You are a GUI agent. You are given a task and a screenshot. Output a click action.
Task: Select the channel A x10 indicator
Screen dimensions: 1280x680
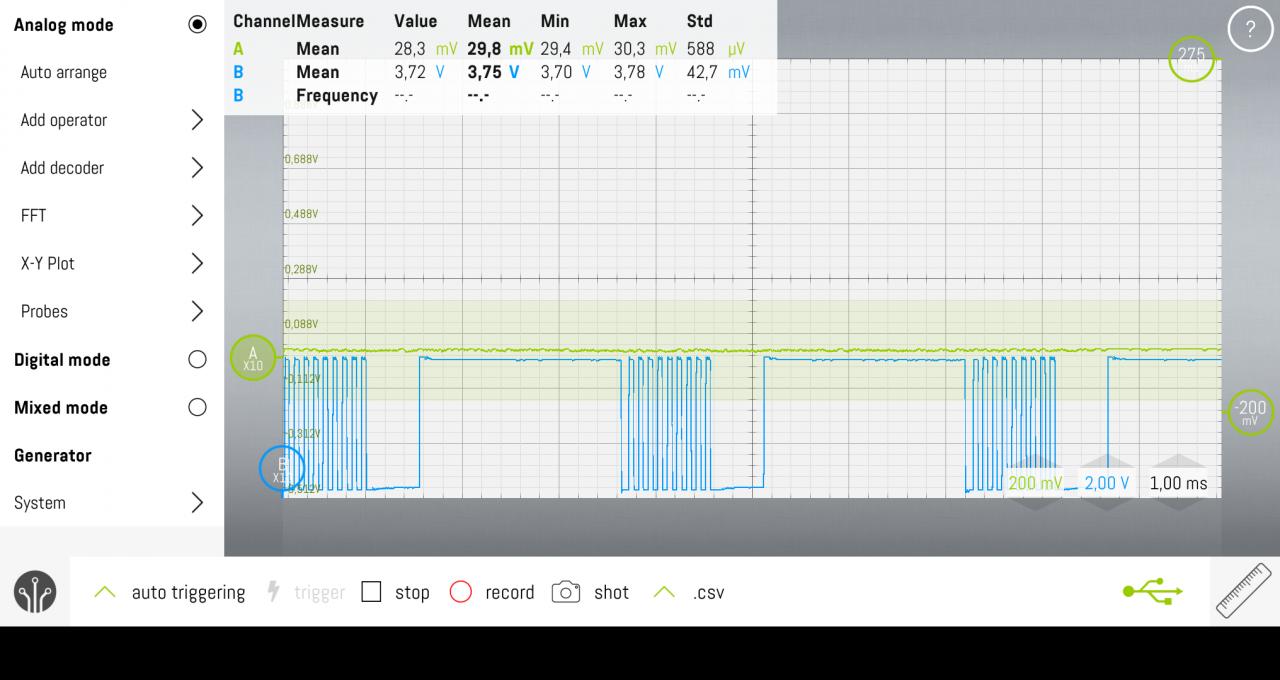[254, 358]
